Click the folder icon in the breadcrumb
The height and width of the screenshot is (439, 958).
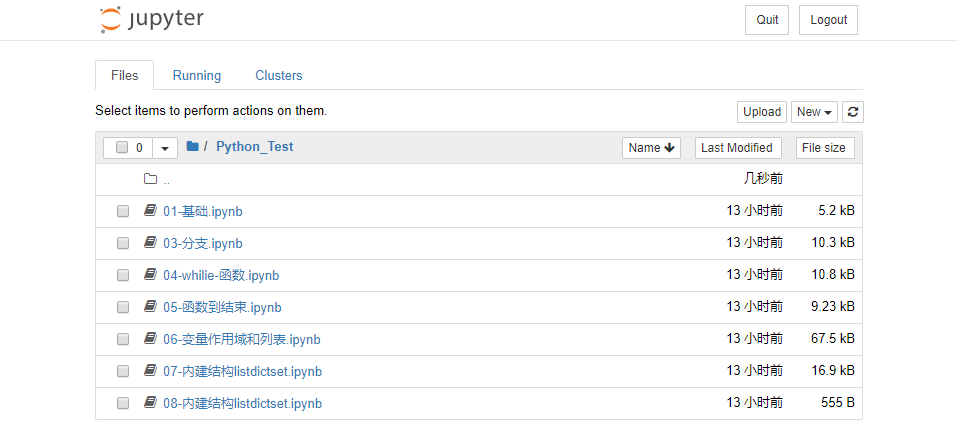click(x=192, y=147)
